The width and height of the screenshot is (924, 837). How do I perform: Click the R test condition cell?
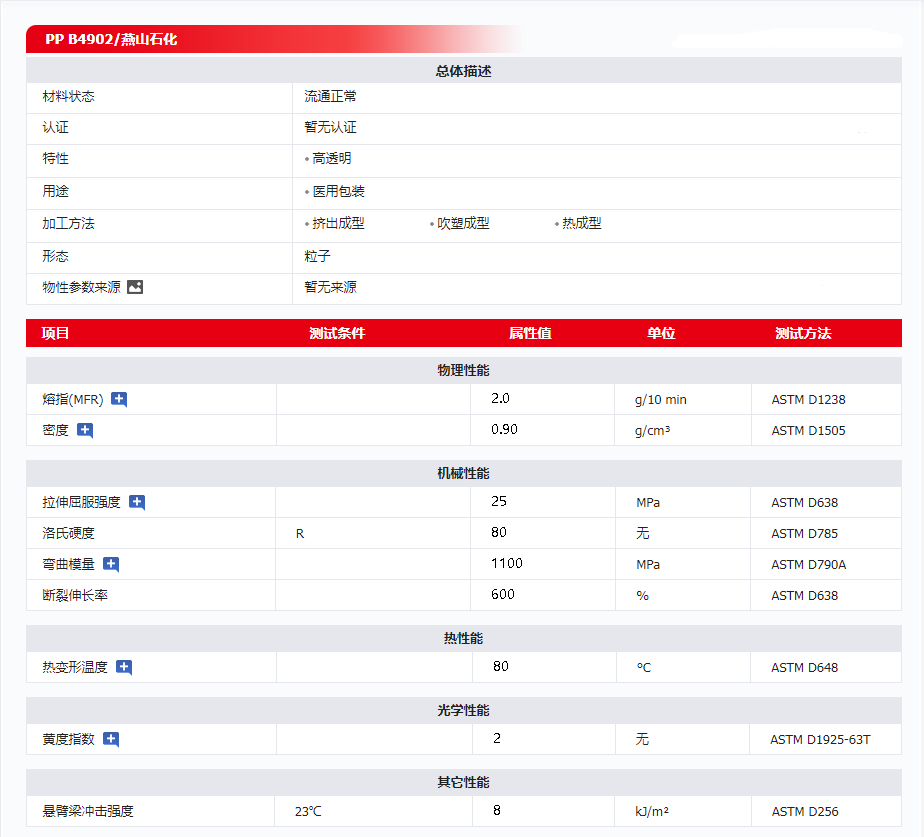[300, 534]
